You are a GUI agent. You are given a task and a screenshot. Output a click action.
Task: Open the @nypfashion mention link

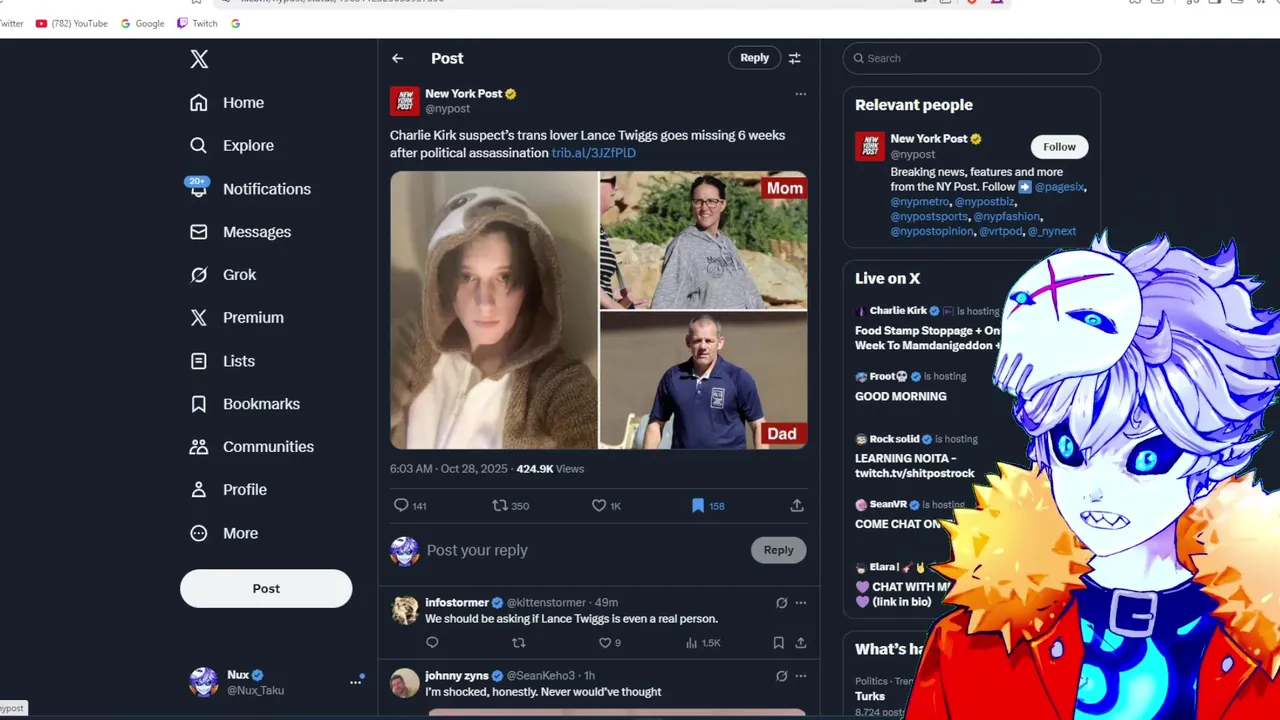click(x=1007, y=217)
